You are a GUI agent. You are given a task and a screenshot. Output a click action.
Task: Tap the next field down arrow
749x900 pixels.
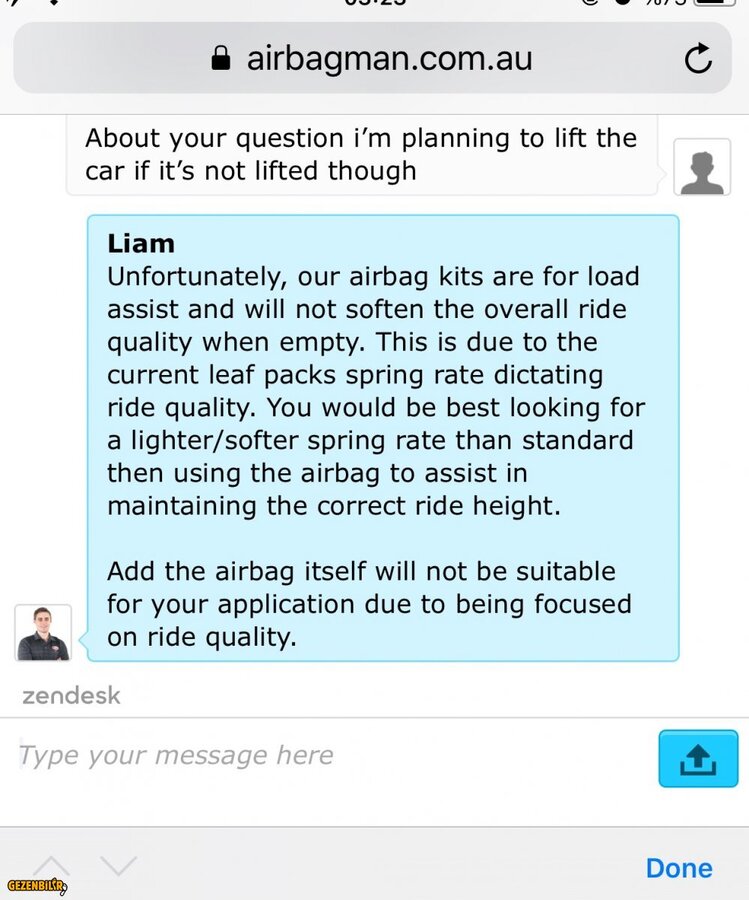[x=118, y=866]
